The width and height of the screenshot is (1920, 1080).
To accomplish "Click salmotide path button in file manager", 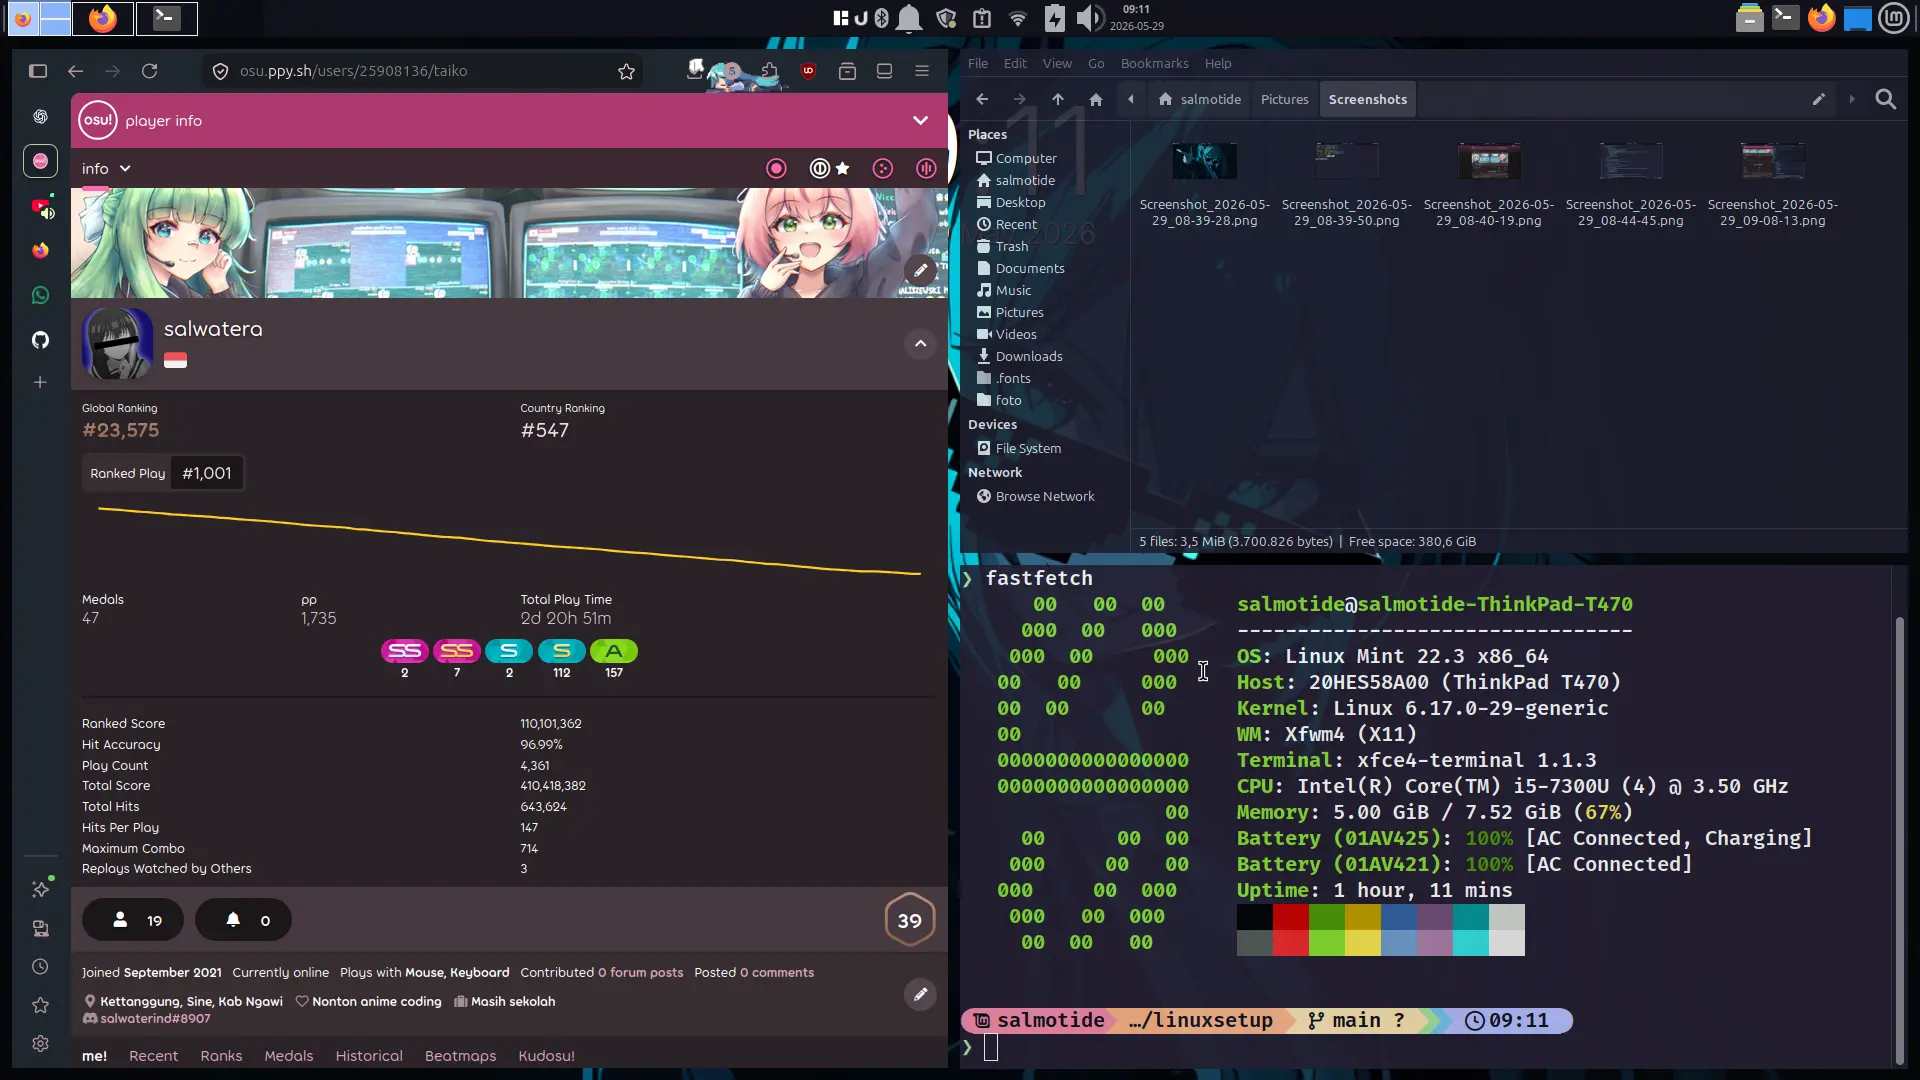I will (1199, 99).
